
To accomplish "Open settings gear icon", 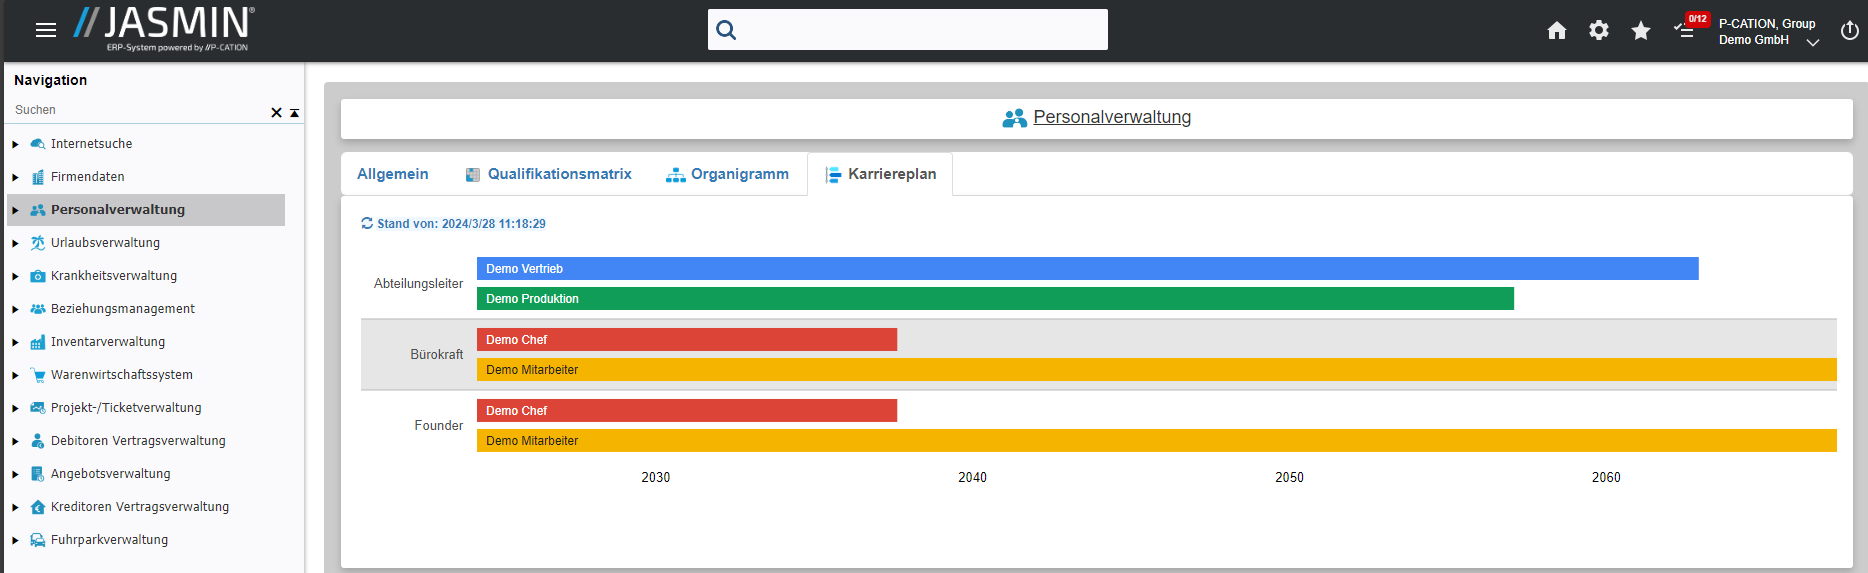I will (1599, 31).
